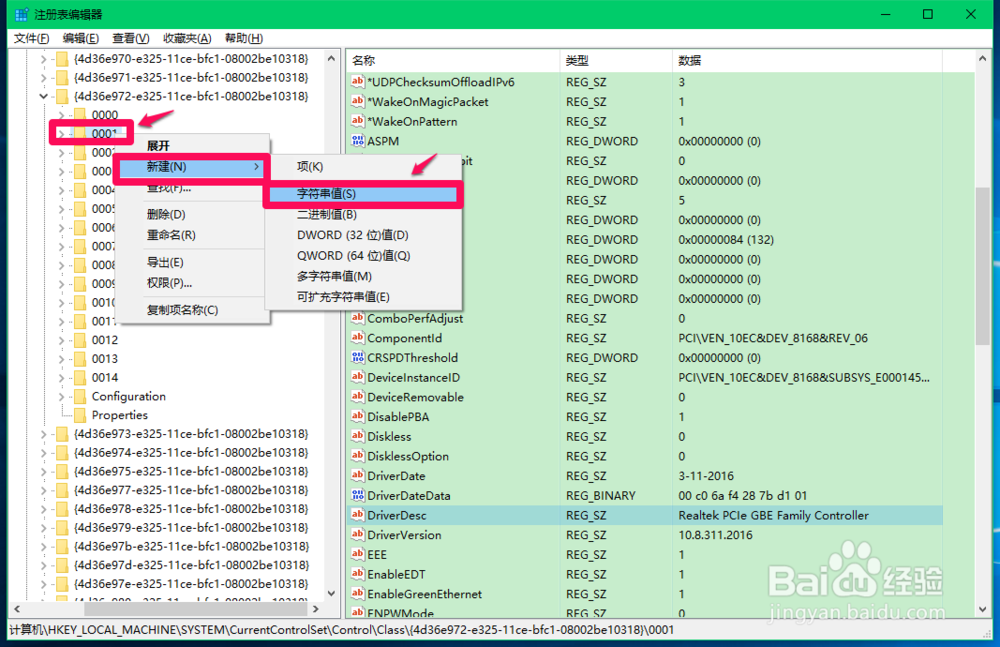Click the folder icon of Properties key

(80, 415)
